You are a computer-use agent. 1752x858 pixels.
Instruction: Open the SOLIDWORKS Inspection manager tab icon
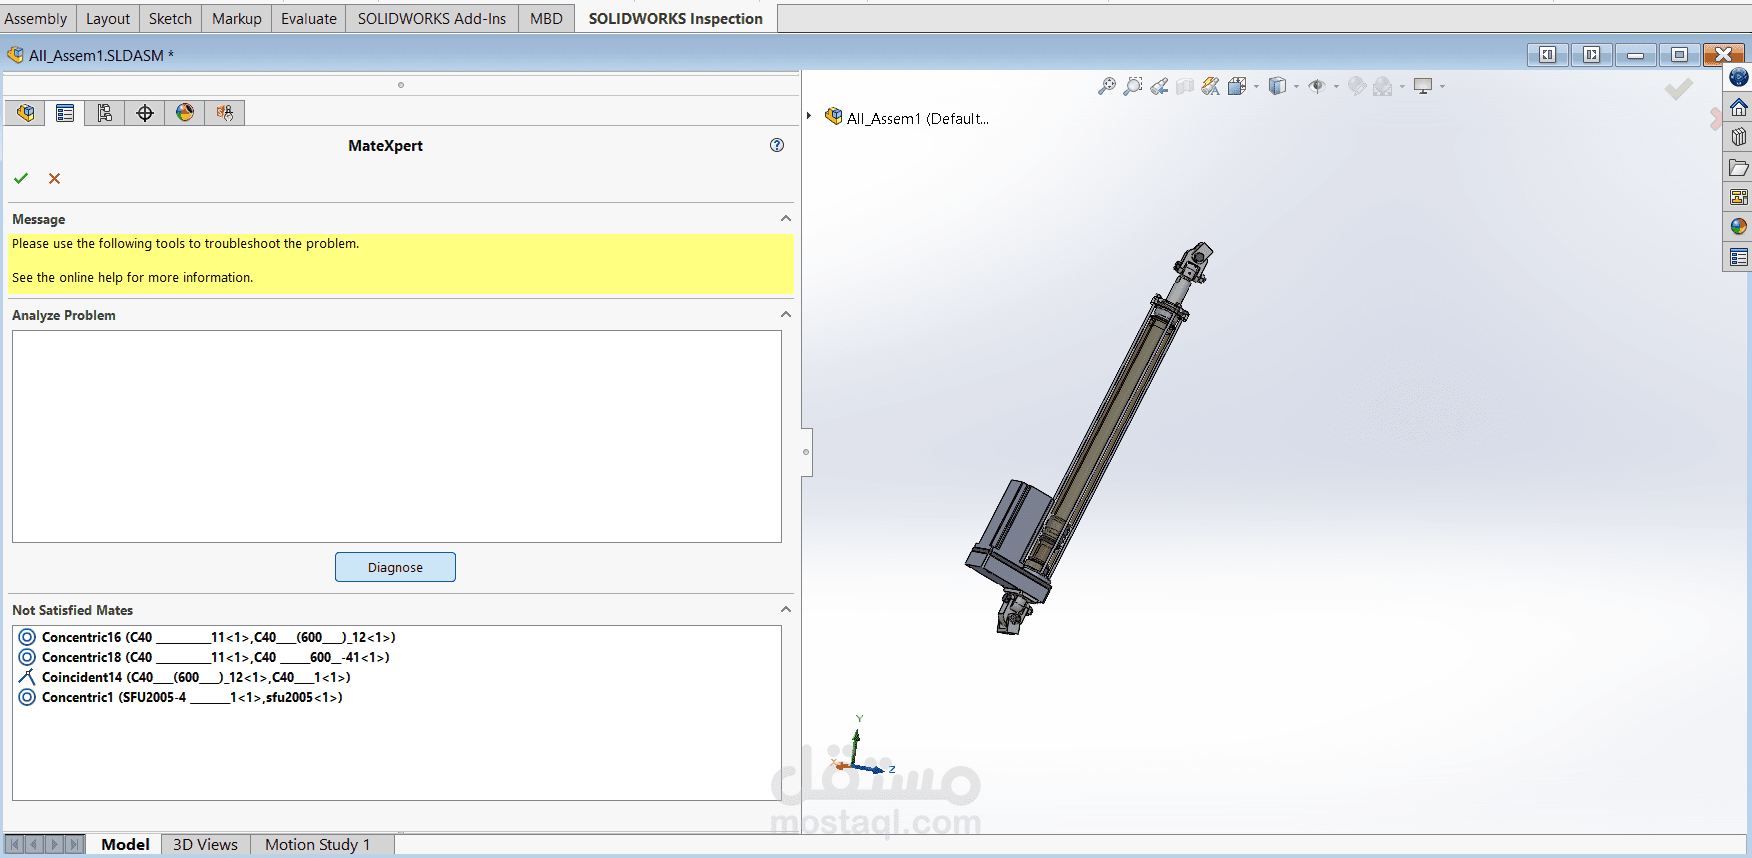pos(225,113)
